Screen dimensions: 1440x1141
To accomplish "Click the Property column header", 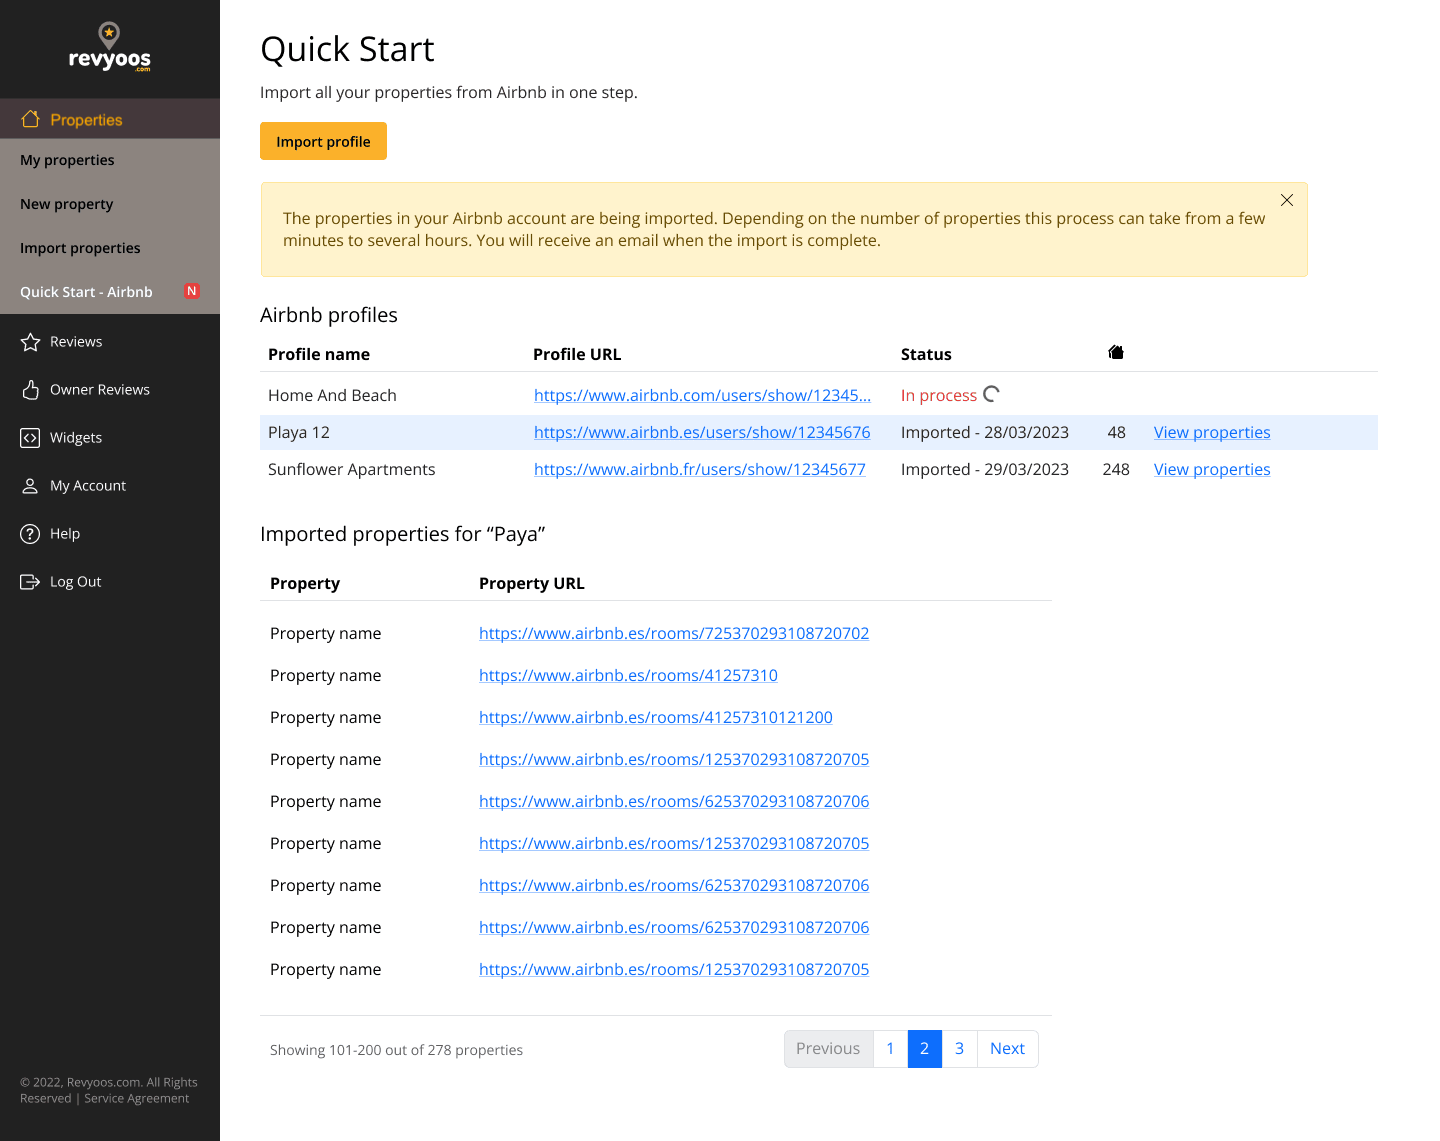I will pos(305,583).
